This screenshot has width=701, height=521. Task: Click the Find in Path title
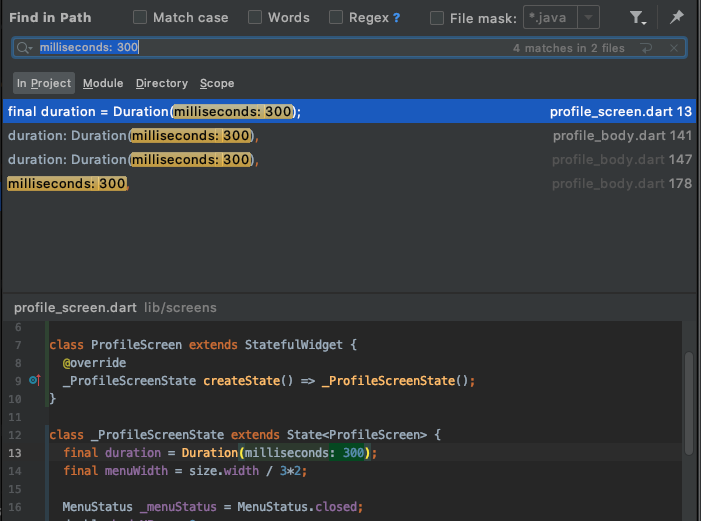(x=50, y=17)
